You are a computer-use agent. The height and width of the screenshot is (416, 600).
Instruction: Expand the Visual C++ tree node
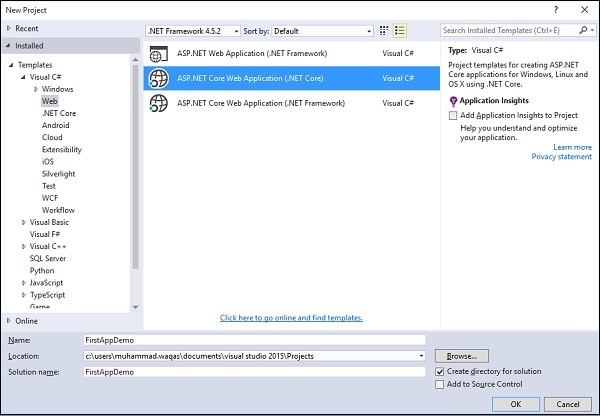coord(24,246)
